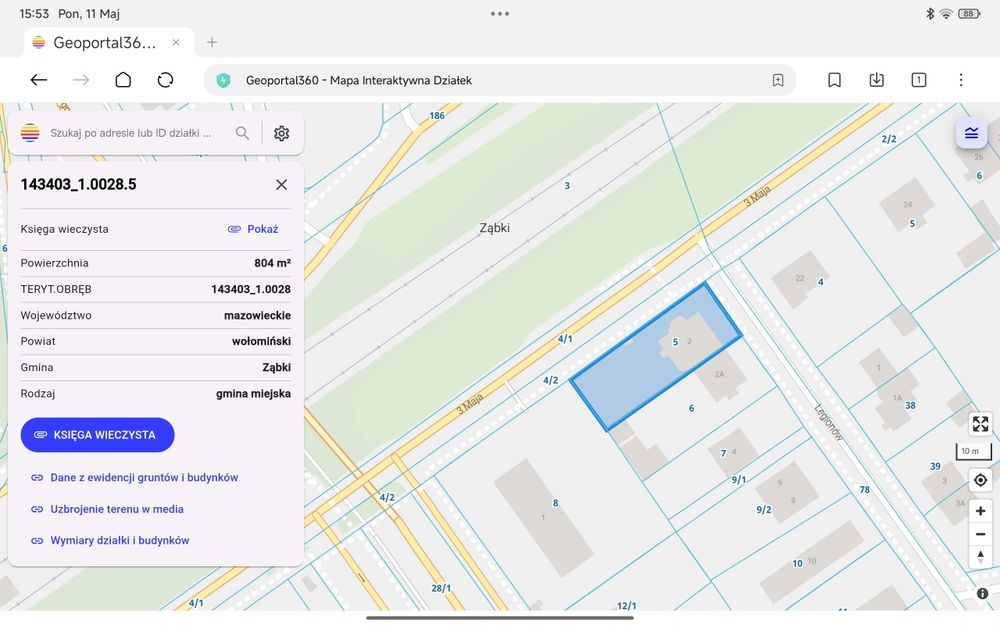Close the parcel 143403_1.0028.5 info panel

coord(281,184)
